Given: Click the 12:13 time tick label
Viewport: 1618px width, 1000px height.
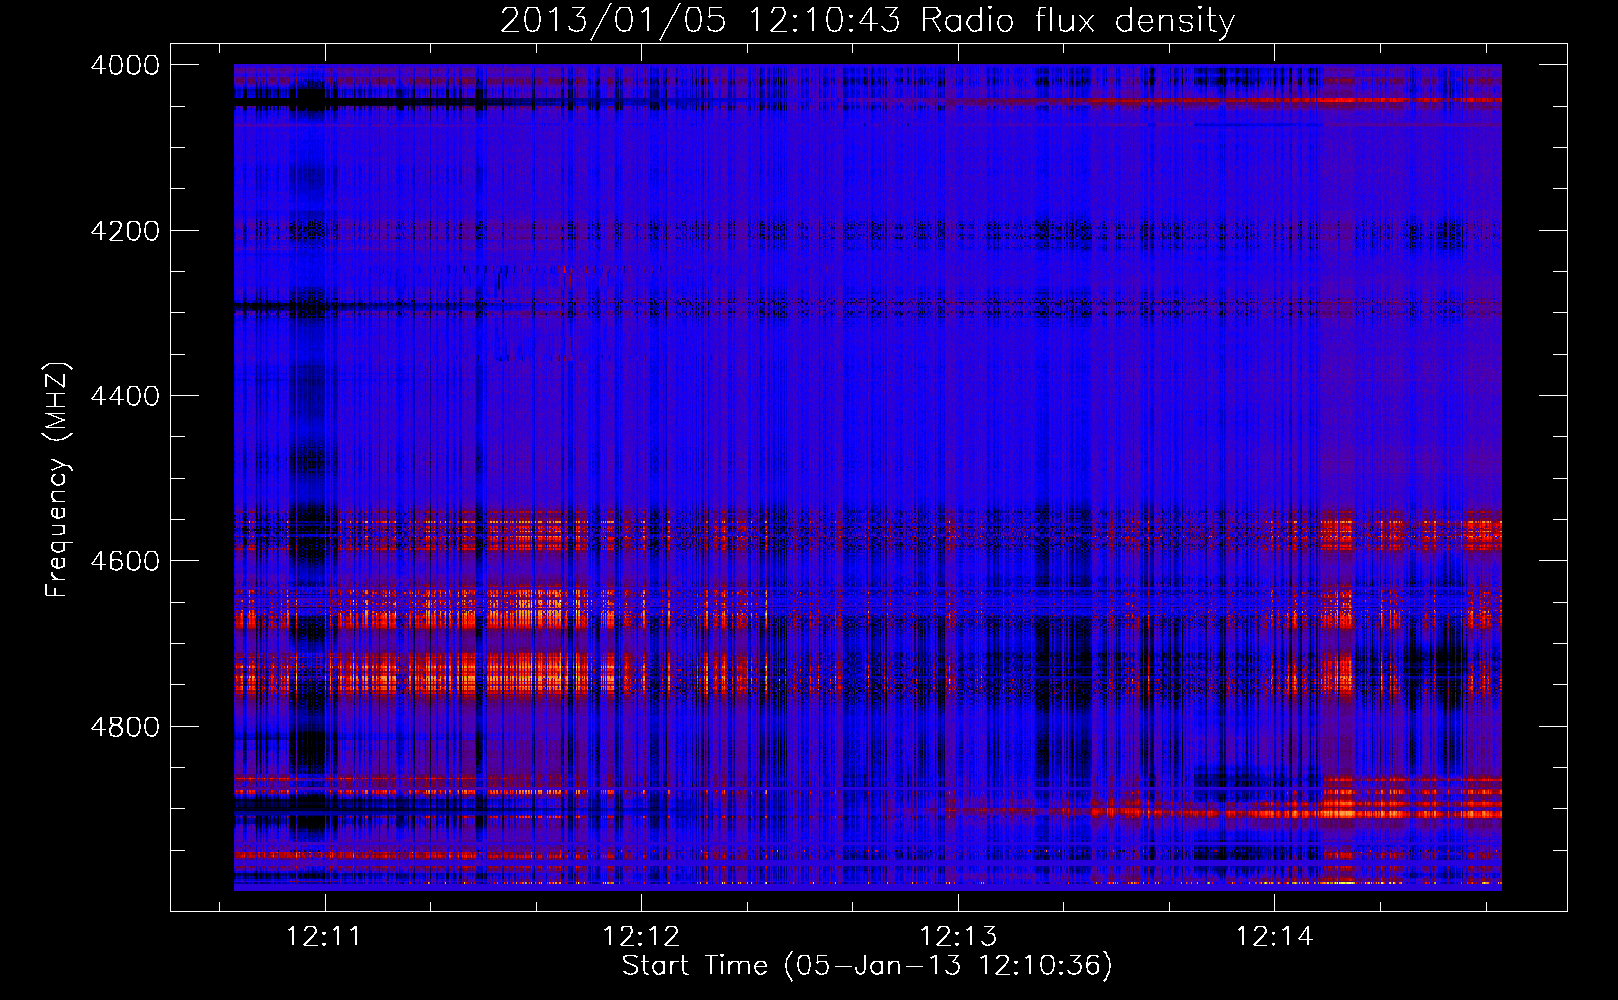Looking at the screenshot, I should click(x=958, y=937).
